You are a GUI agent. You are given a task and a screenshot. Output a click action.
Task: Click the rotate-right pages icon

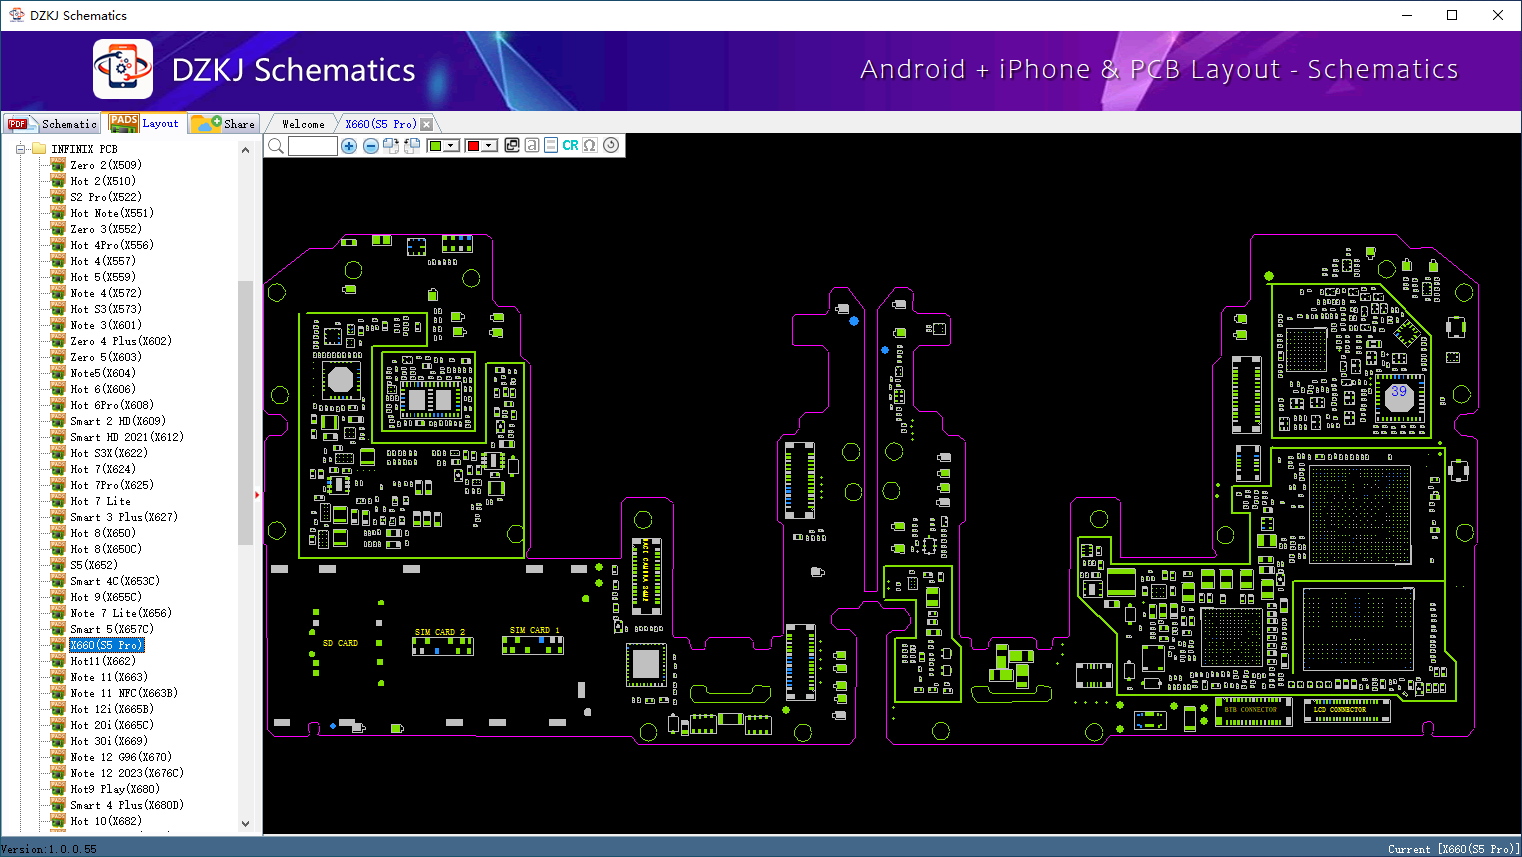(391, 146)
